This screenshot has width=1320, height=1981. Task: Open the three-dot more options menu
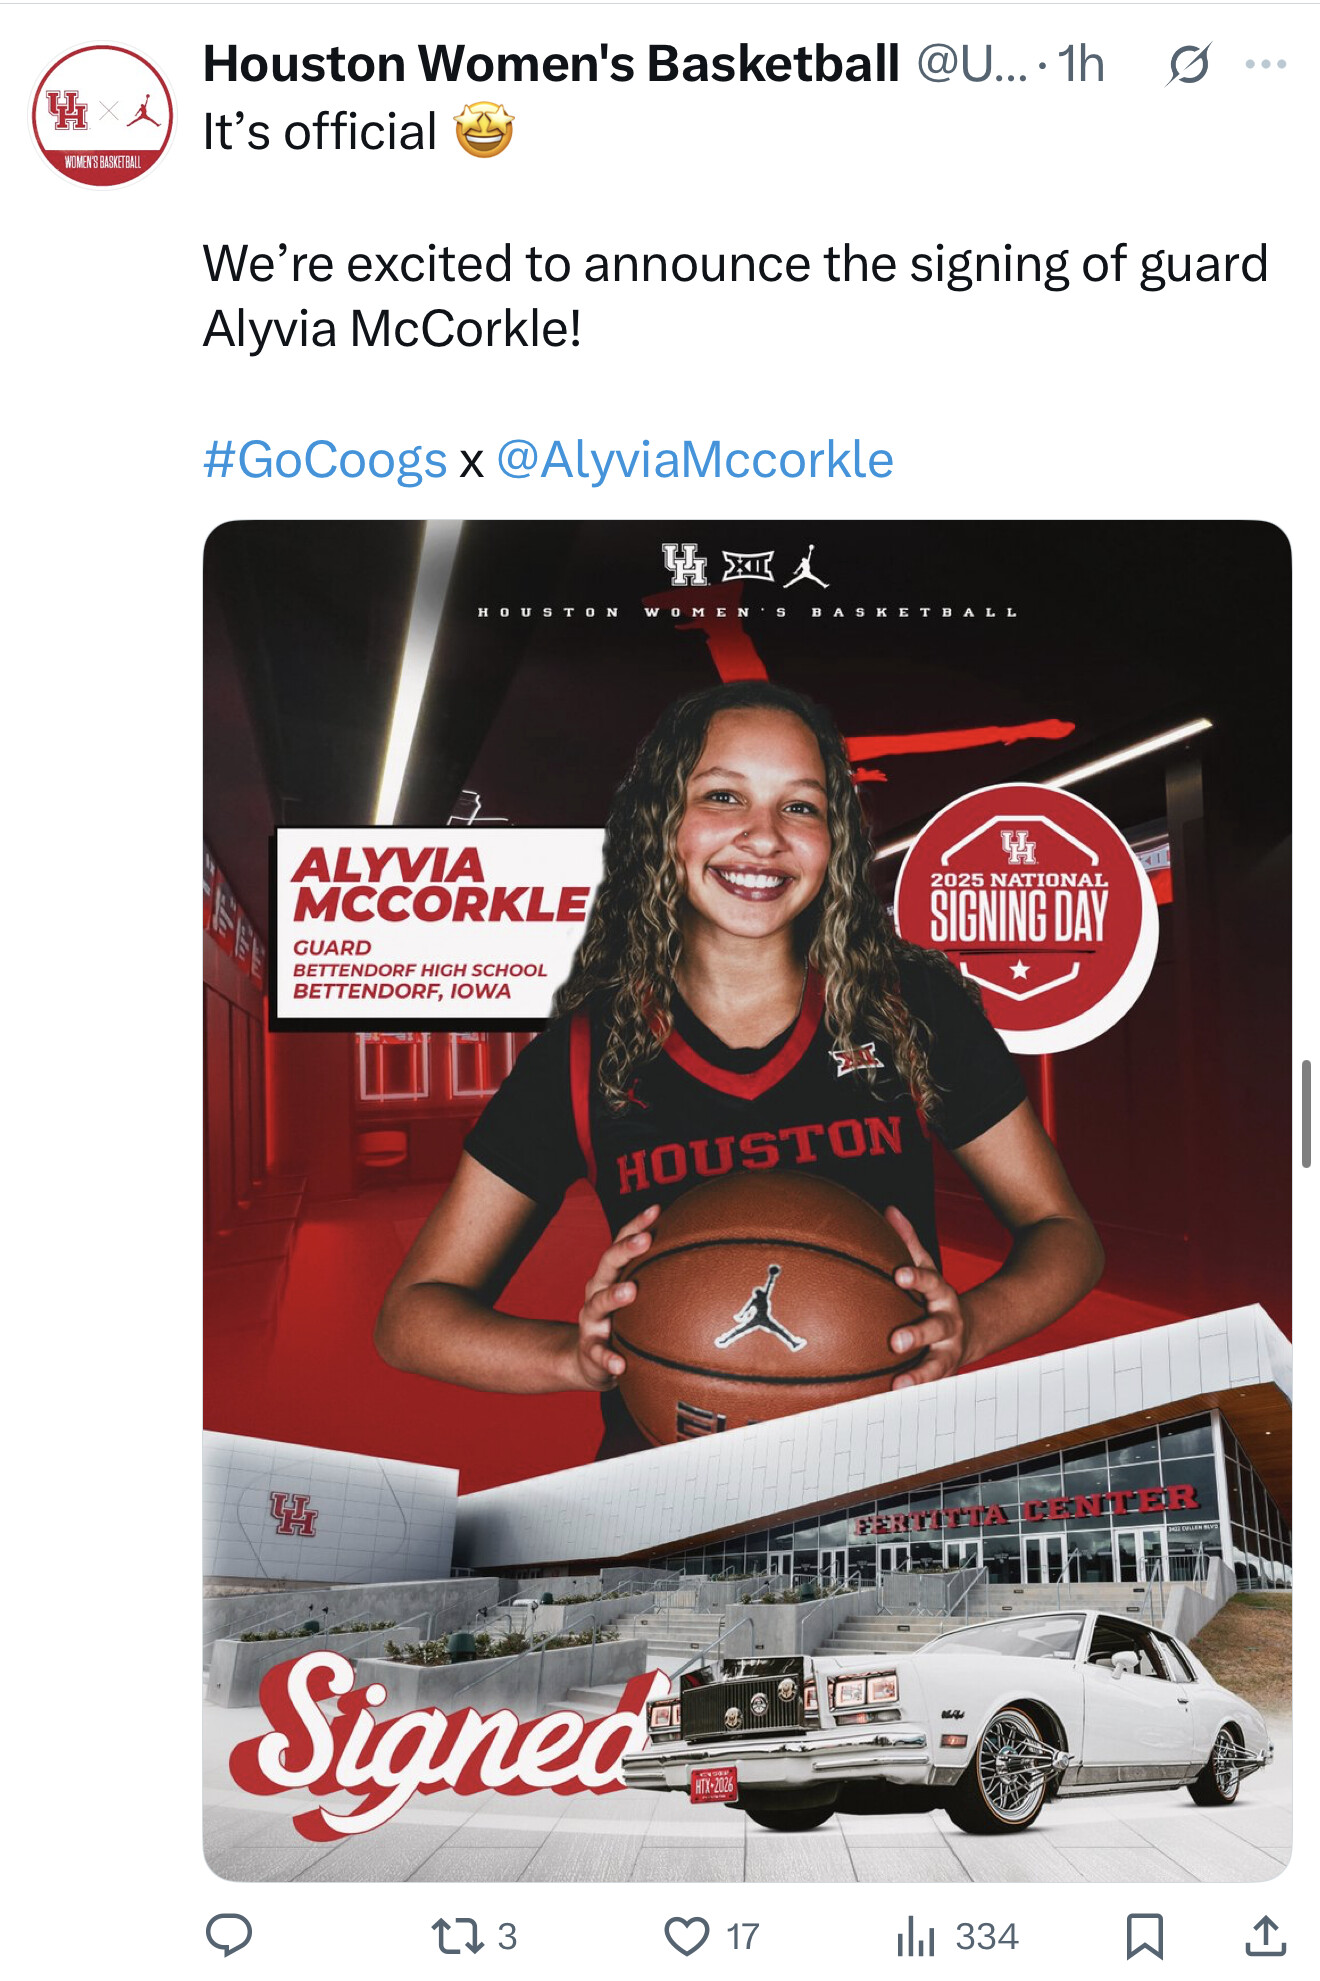point(1266,65)
